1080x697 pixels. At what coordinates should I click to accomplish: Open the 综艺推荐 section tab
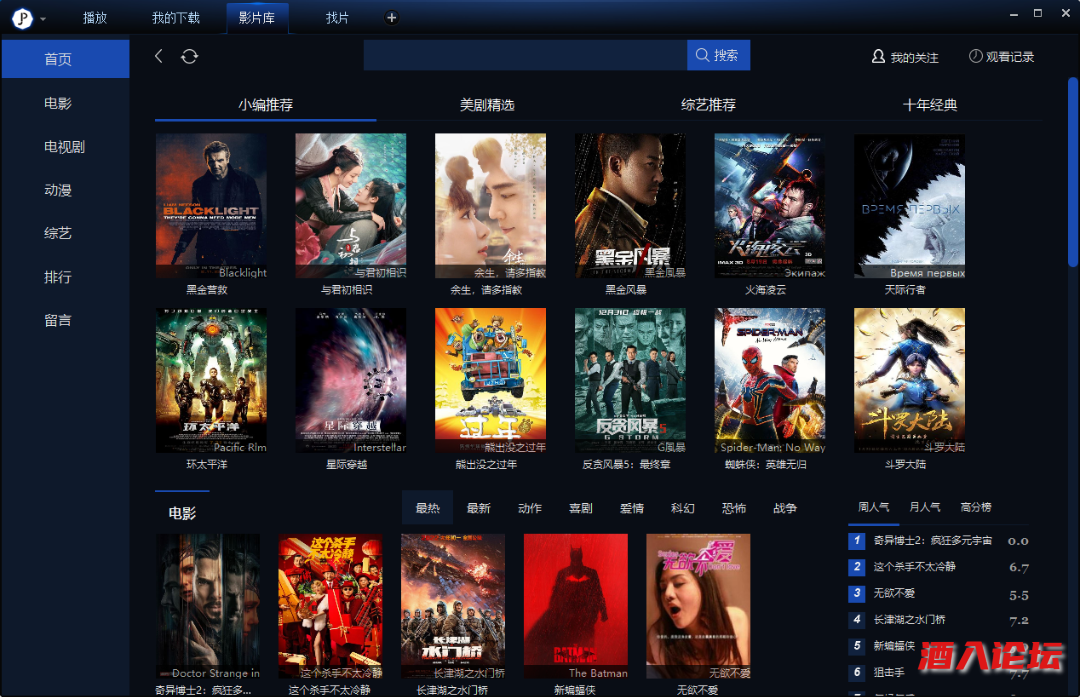(708, 105)
